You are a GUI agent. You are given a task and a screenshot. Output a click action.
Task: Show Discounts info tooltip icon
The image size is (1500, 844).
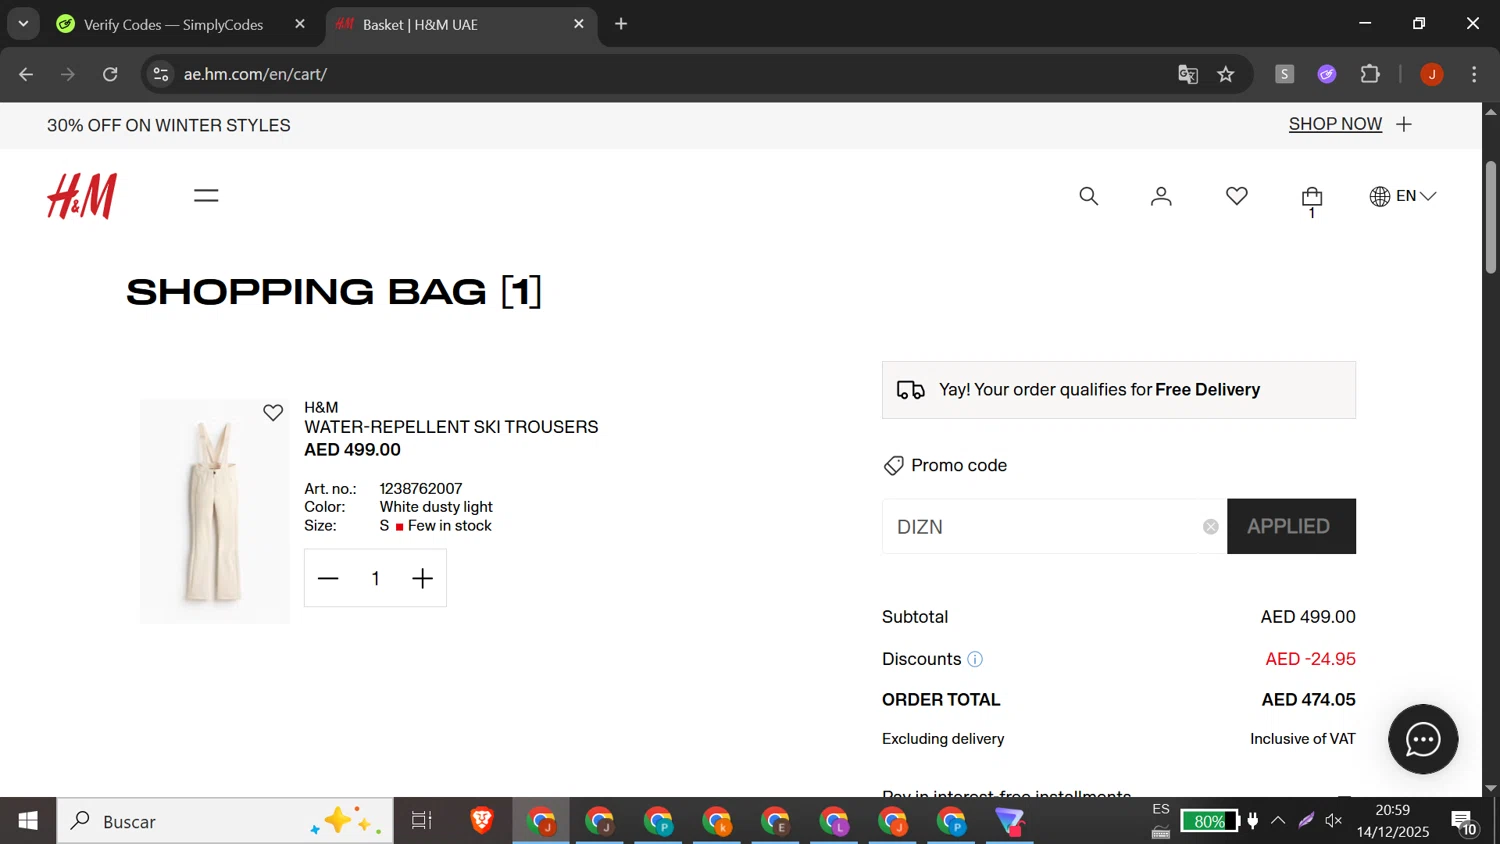[975, 659]
